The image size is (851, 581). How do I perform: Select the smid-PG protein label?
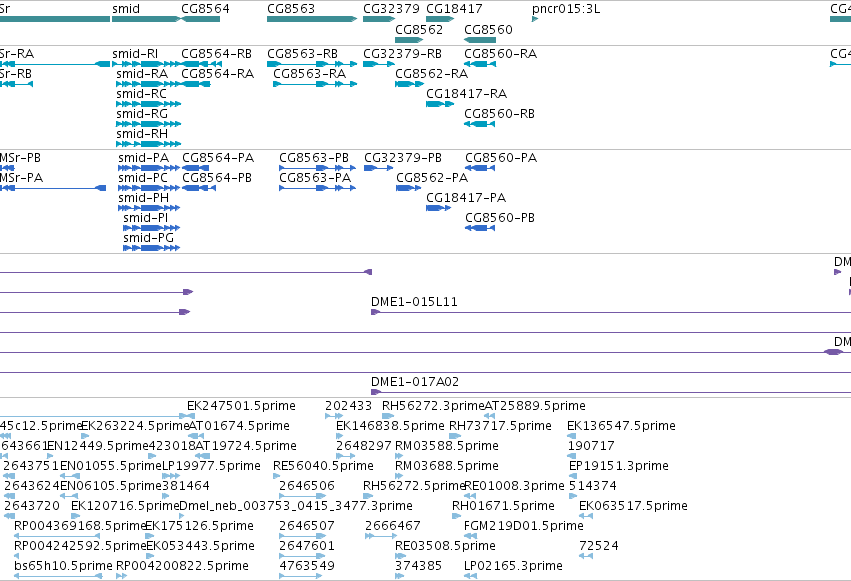pos(149,238)
